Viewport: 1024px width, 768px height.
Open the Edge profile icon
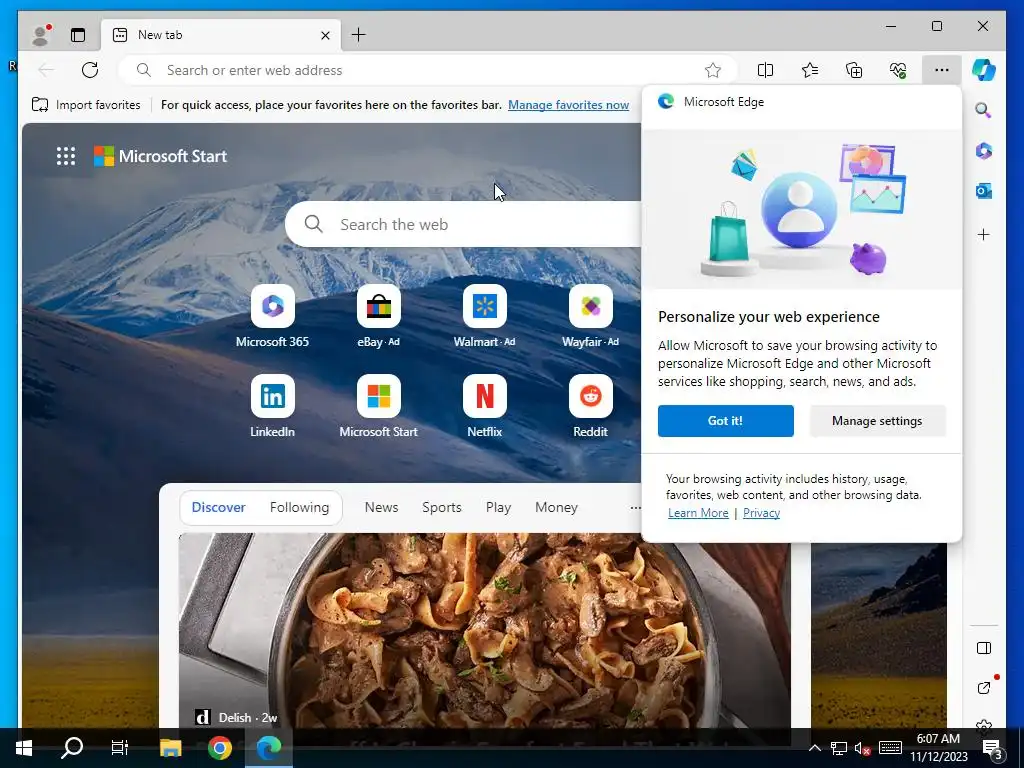click(41, 35)
